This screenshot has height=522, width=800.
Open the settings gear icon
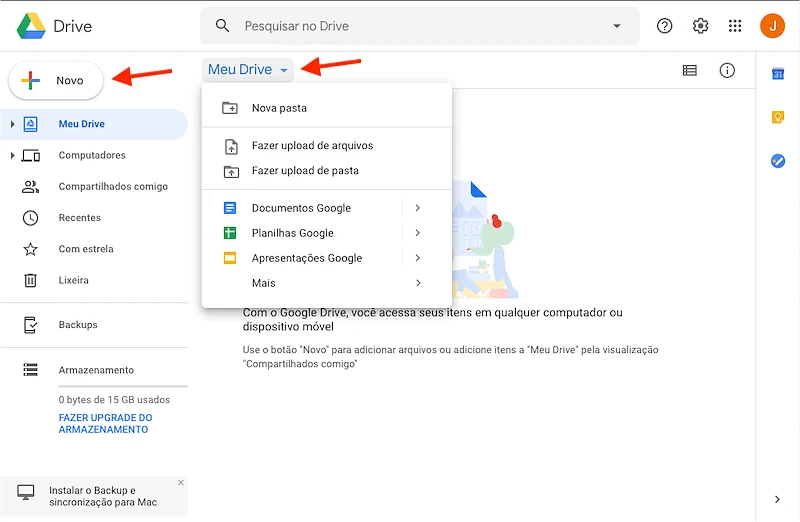700,26
